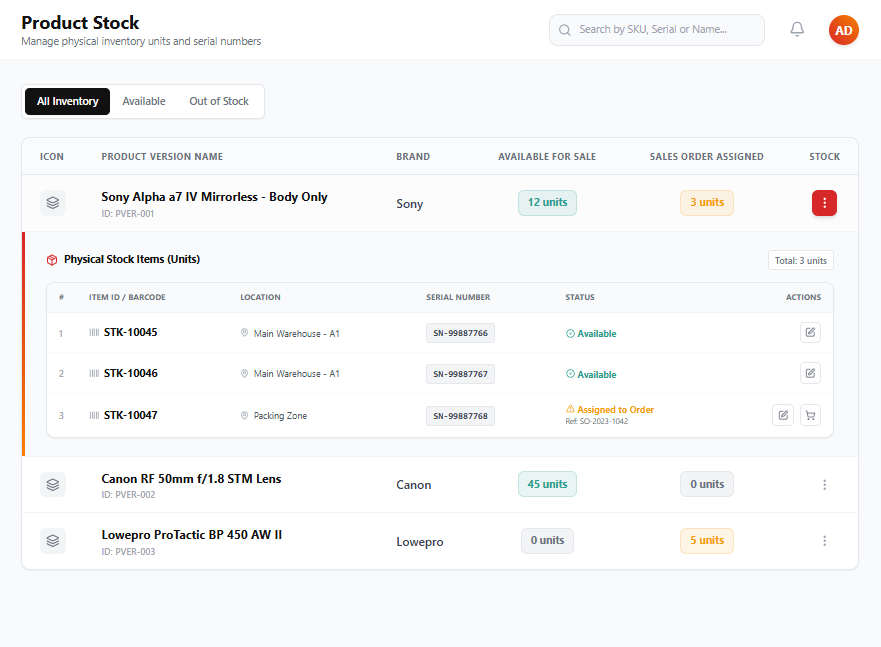
Task: Click the layers icon for Canon RF 50mm
Action: pyautogui.click(x=53, y=484)
